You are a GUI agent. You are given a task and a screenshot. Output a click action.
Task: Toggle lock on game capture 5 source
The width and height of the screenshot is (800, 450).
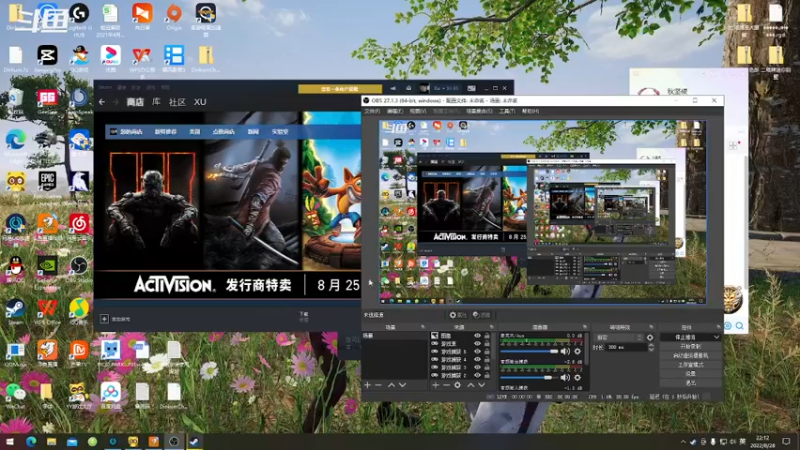[x=487, y=352]
